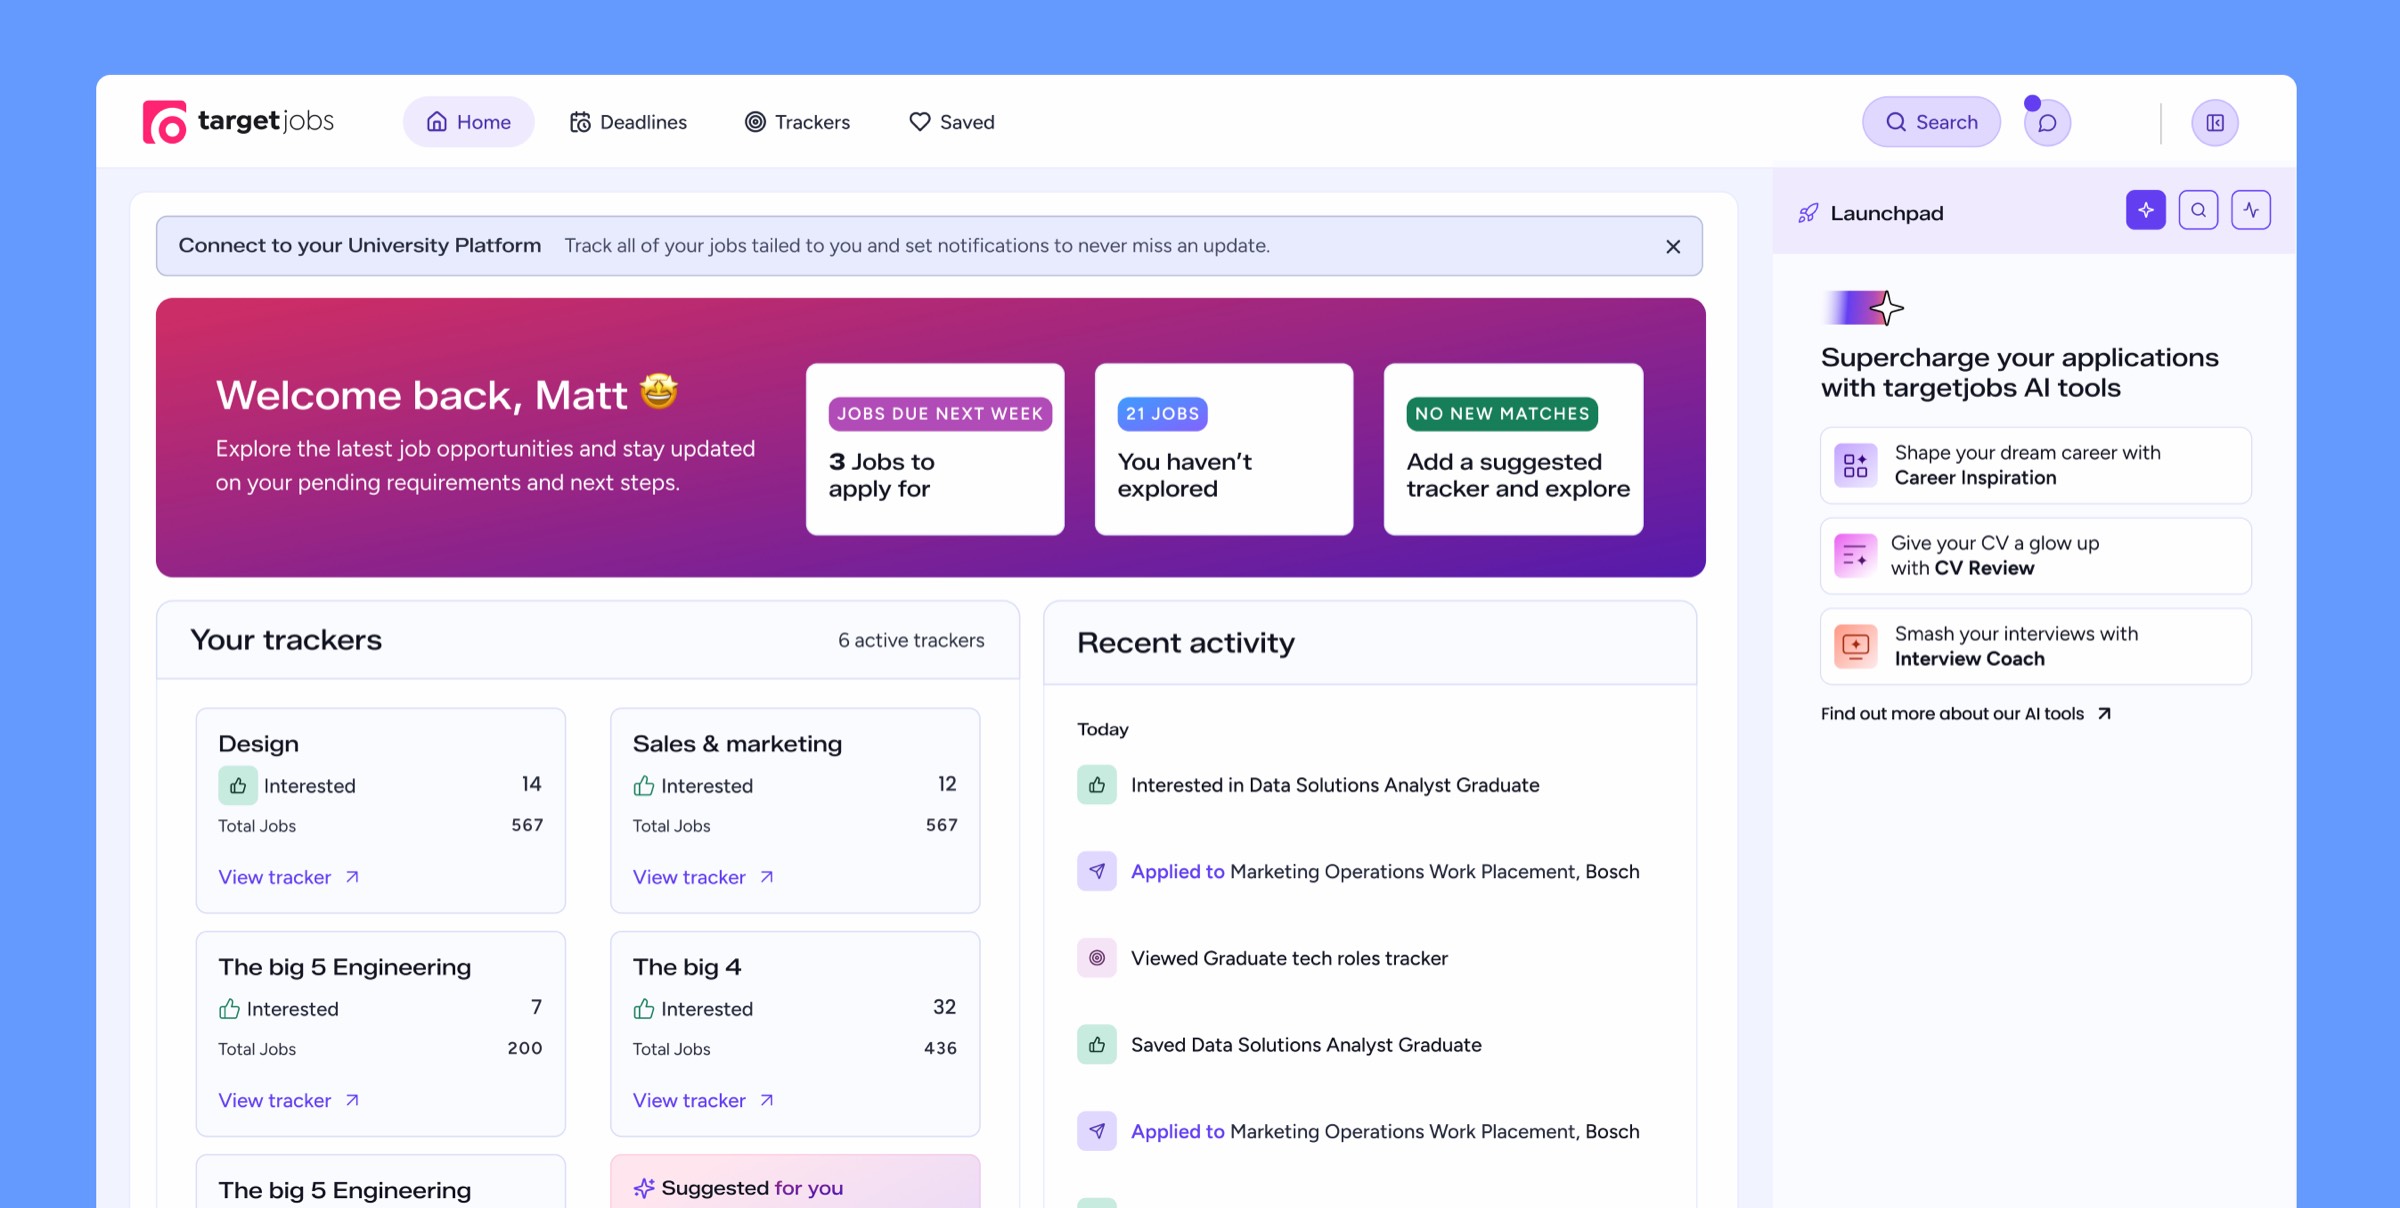
Task: Click the Launchpad rocket icon
Action: pyautogui.click(x=1808, y=213)
